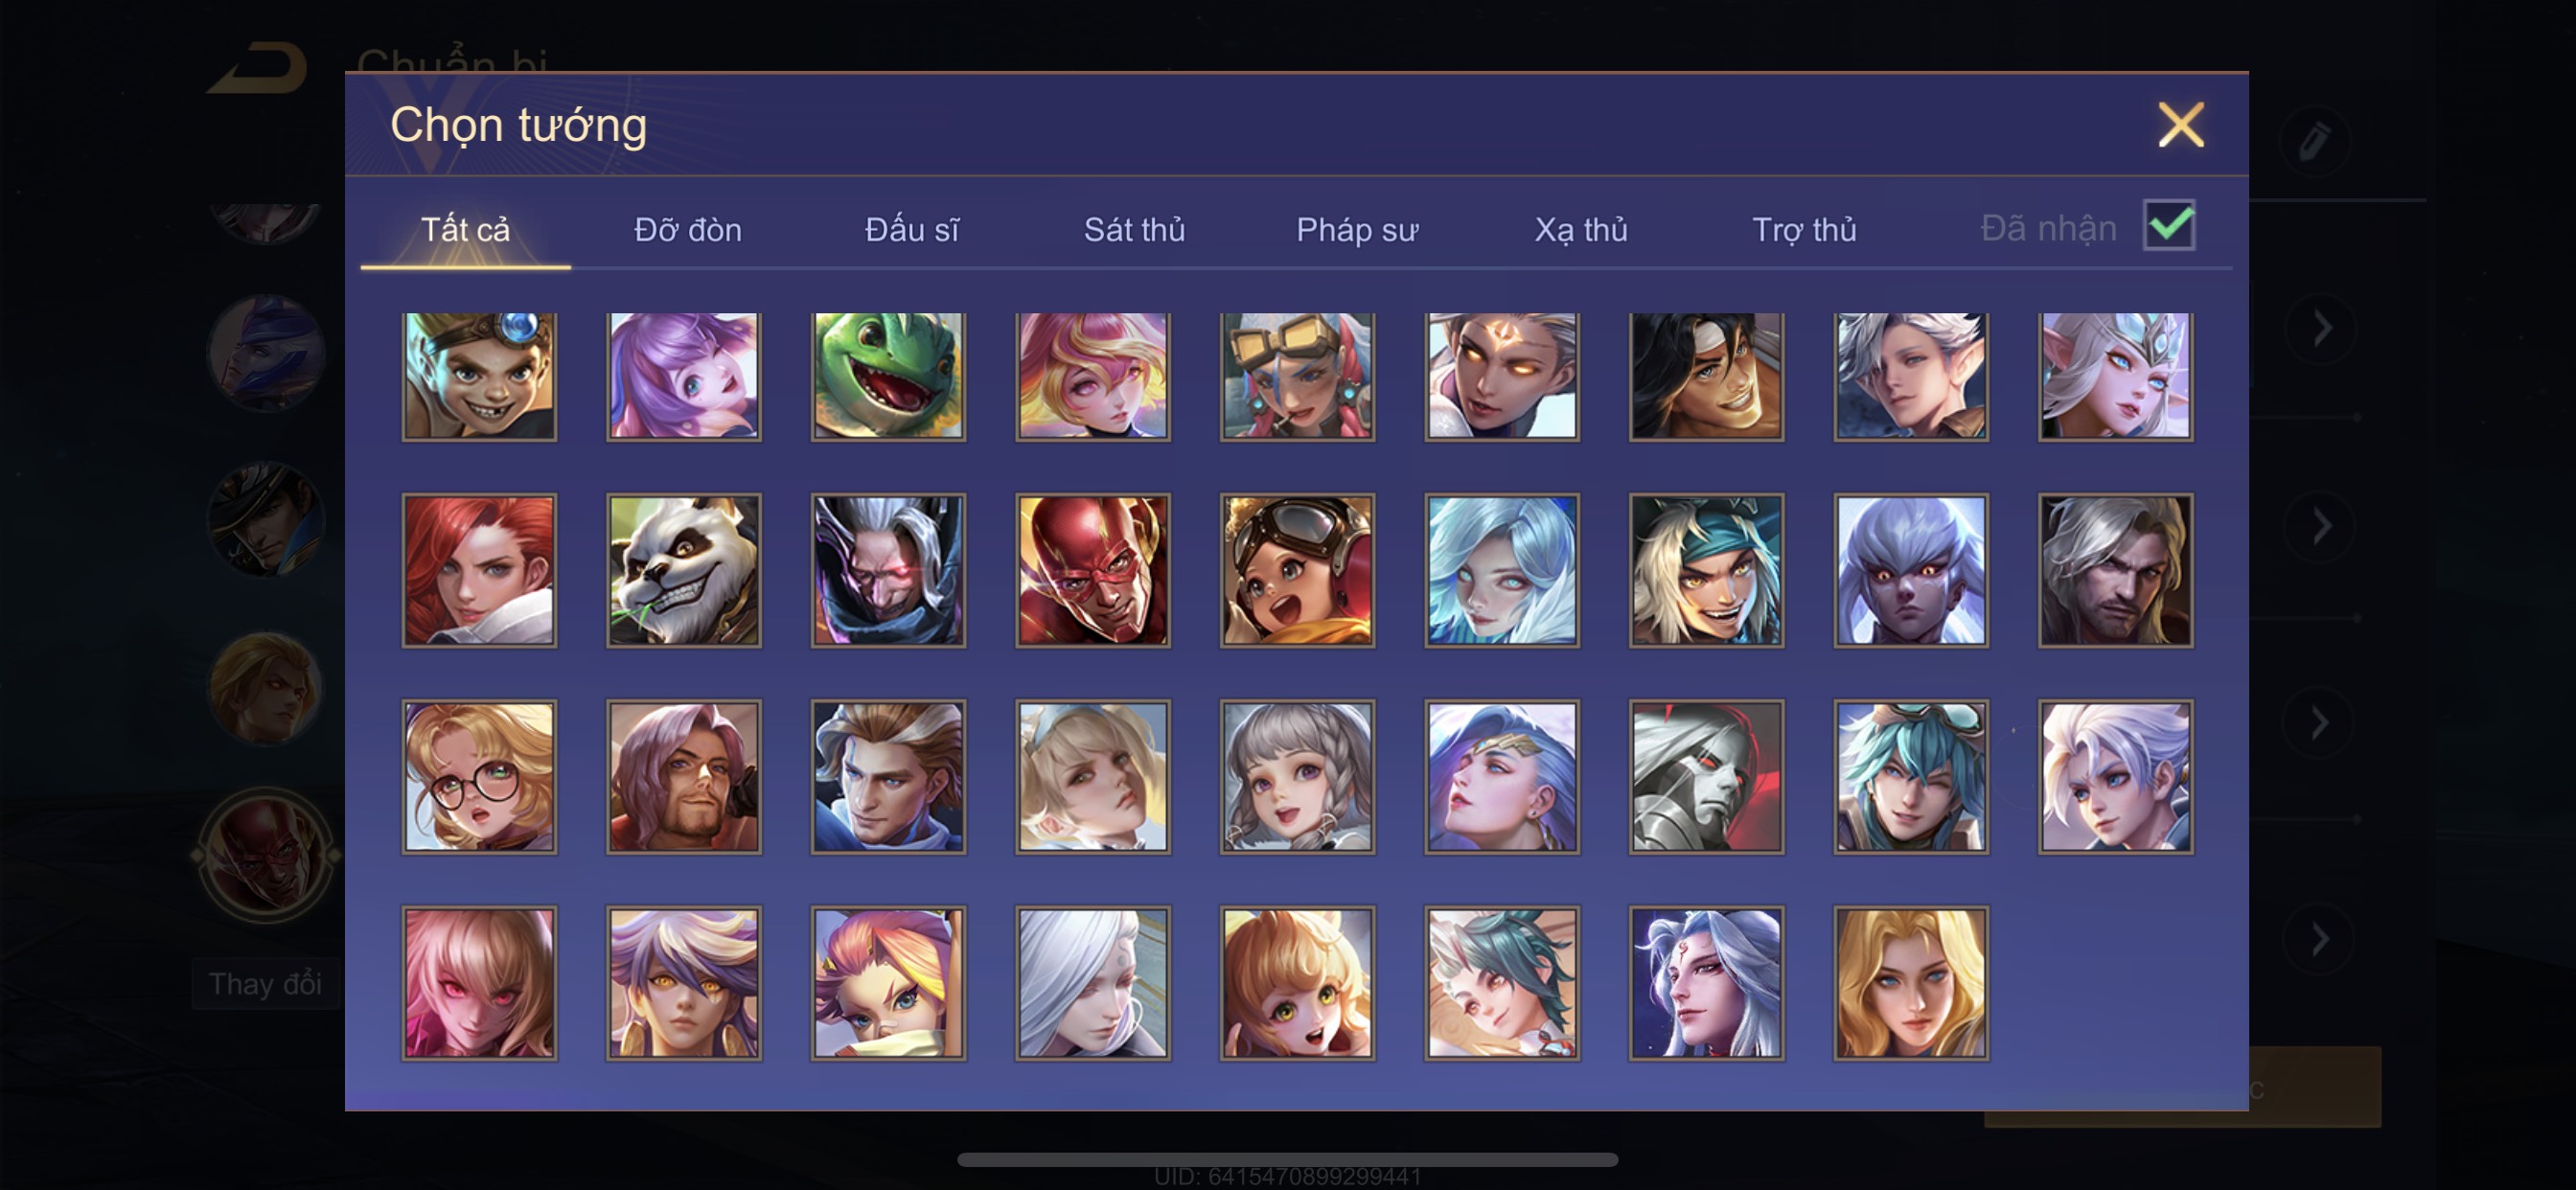
Task: Choose the gray armored knight with red hood
Action: [x=1706, y=777]
